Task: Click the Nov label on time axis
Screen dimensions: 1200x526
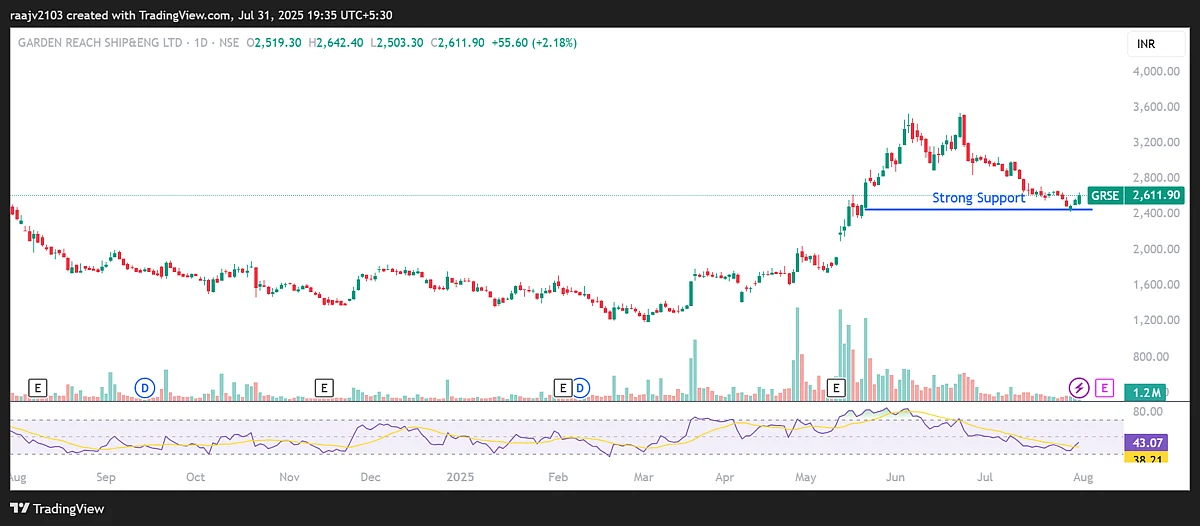Action: click(x=290, y=477)
